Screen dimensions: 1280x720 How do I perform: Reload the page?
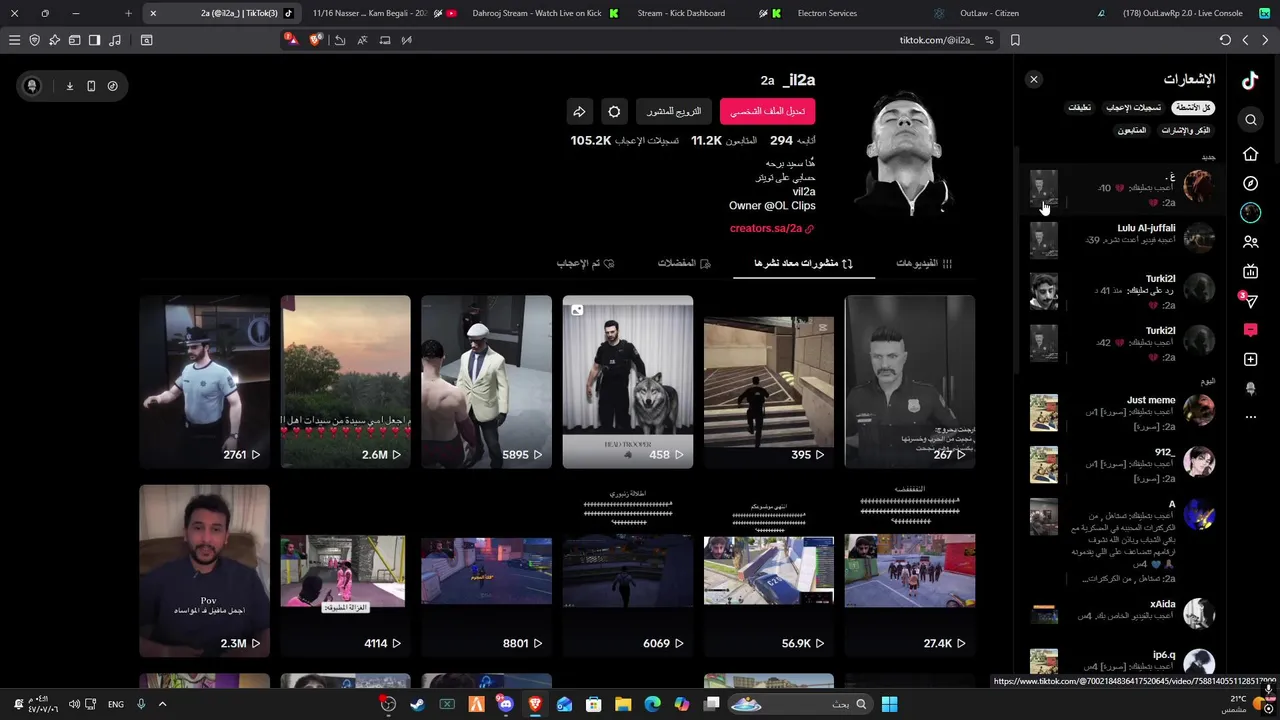click(1225, 40)
